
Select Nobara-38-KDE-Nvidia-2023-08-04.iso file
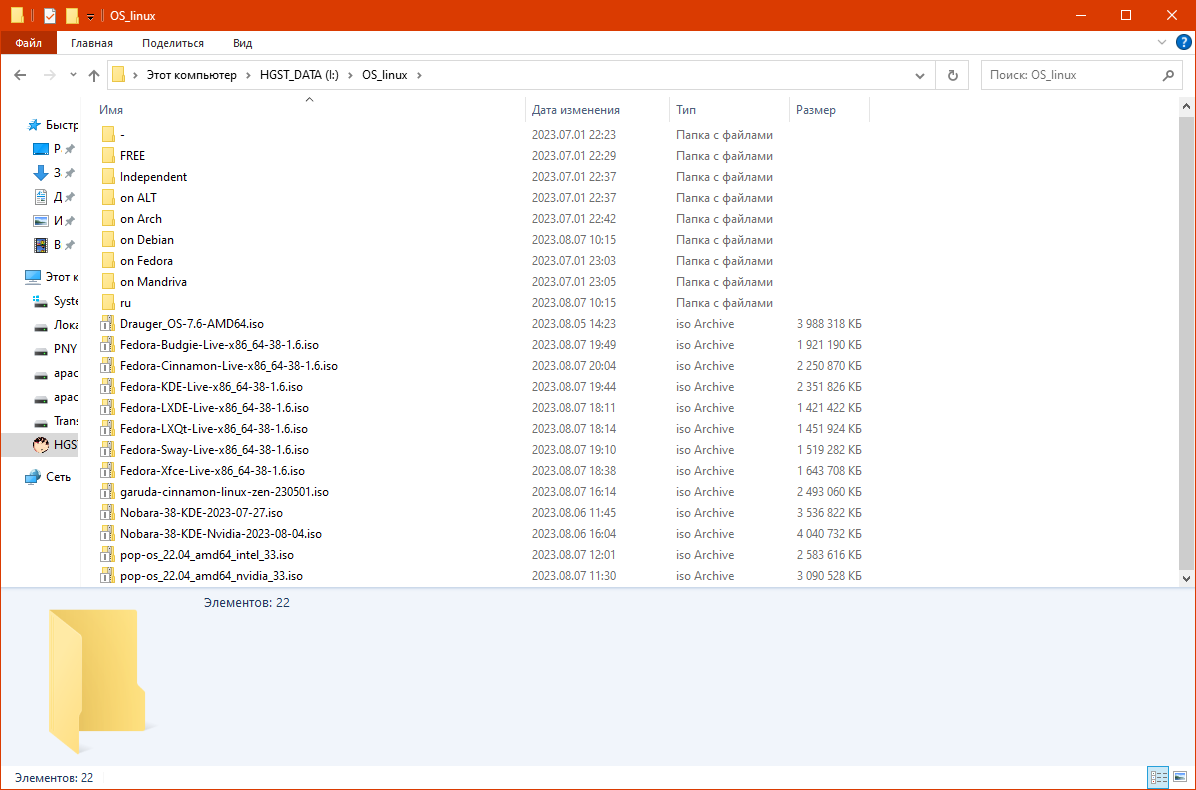pyautogui.click(x=220, y=534)
